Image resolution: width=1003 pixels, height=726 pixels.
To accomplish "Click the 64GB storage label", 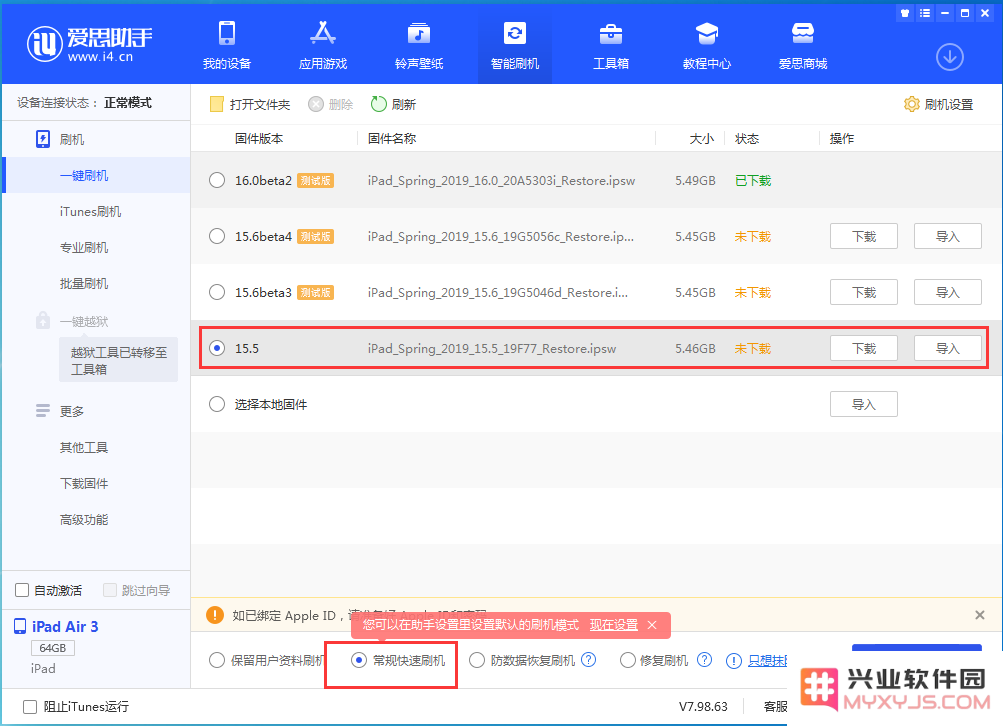I will tap(52, 648).
